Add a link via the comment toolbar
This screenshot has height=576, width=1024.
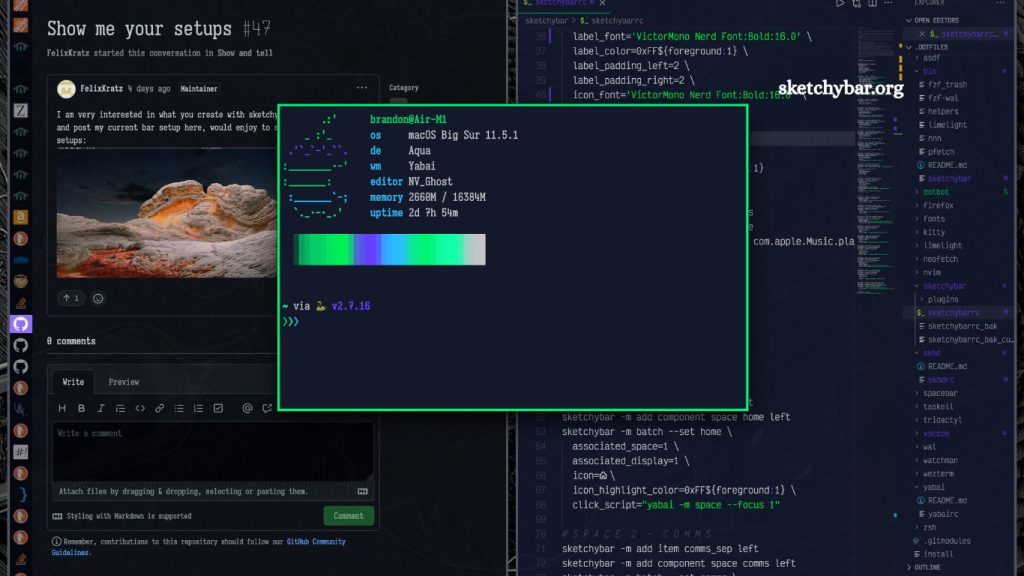coord(159,408)
